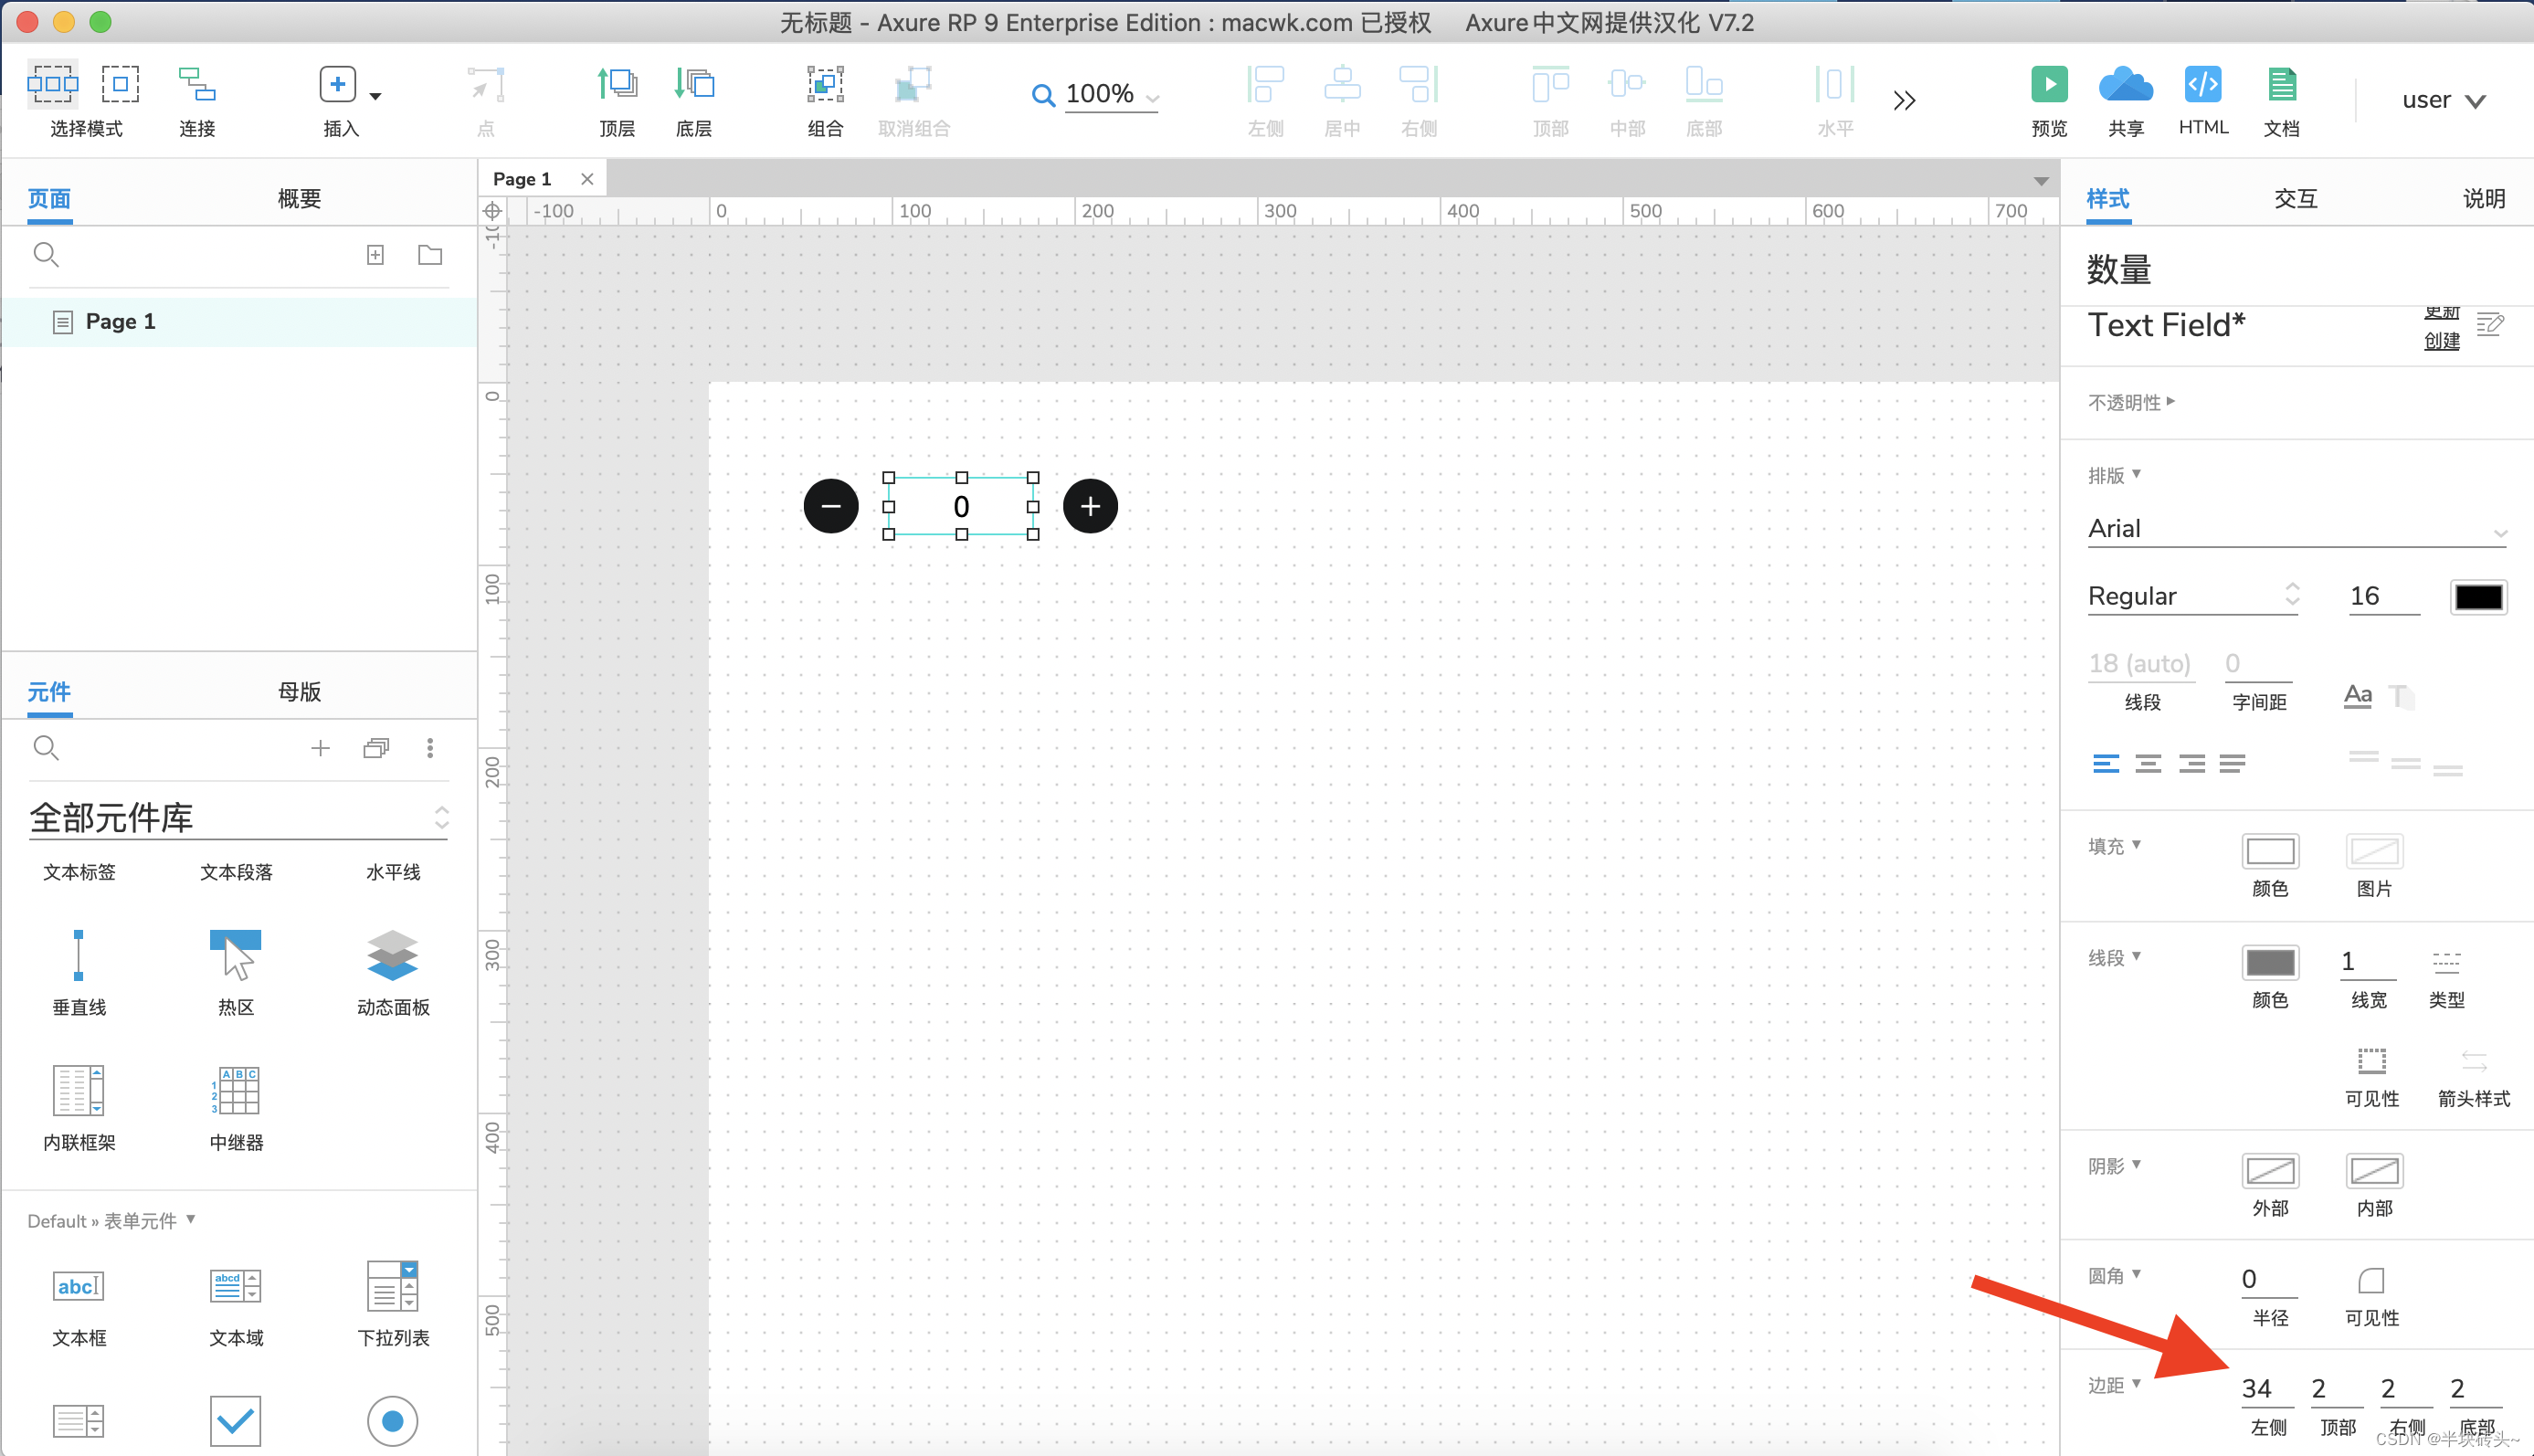
Task: Select the Connect mode tool
Action: click(x=197, y=85)
